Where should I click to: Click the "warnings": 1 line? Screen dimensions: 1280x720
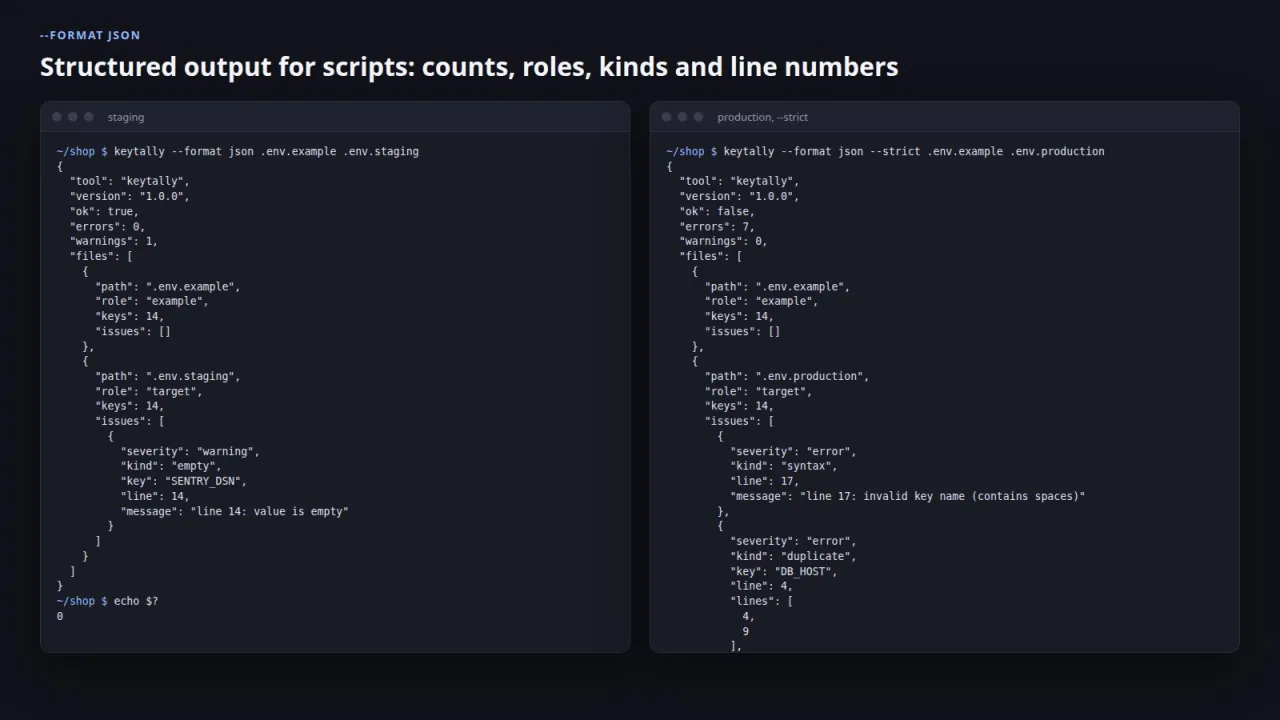click(x=114, y=241)
